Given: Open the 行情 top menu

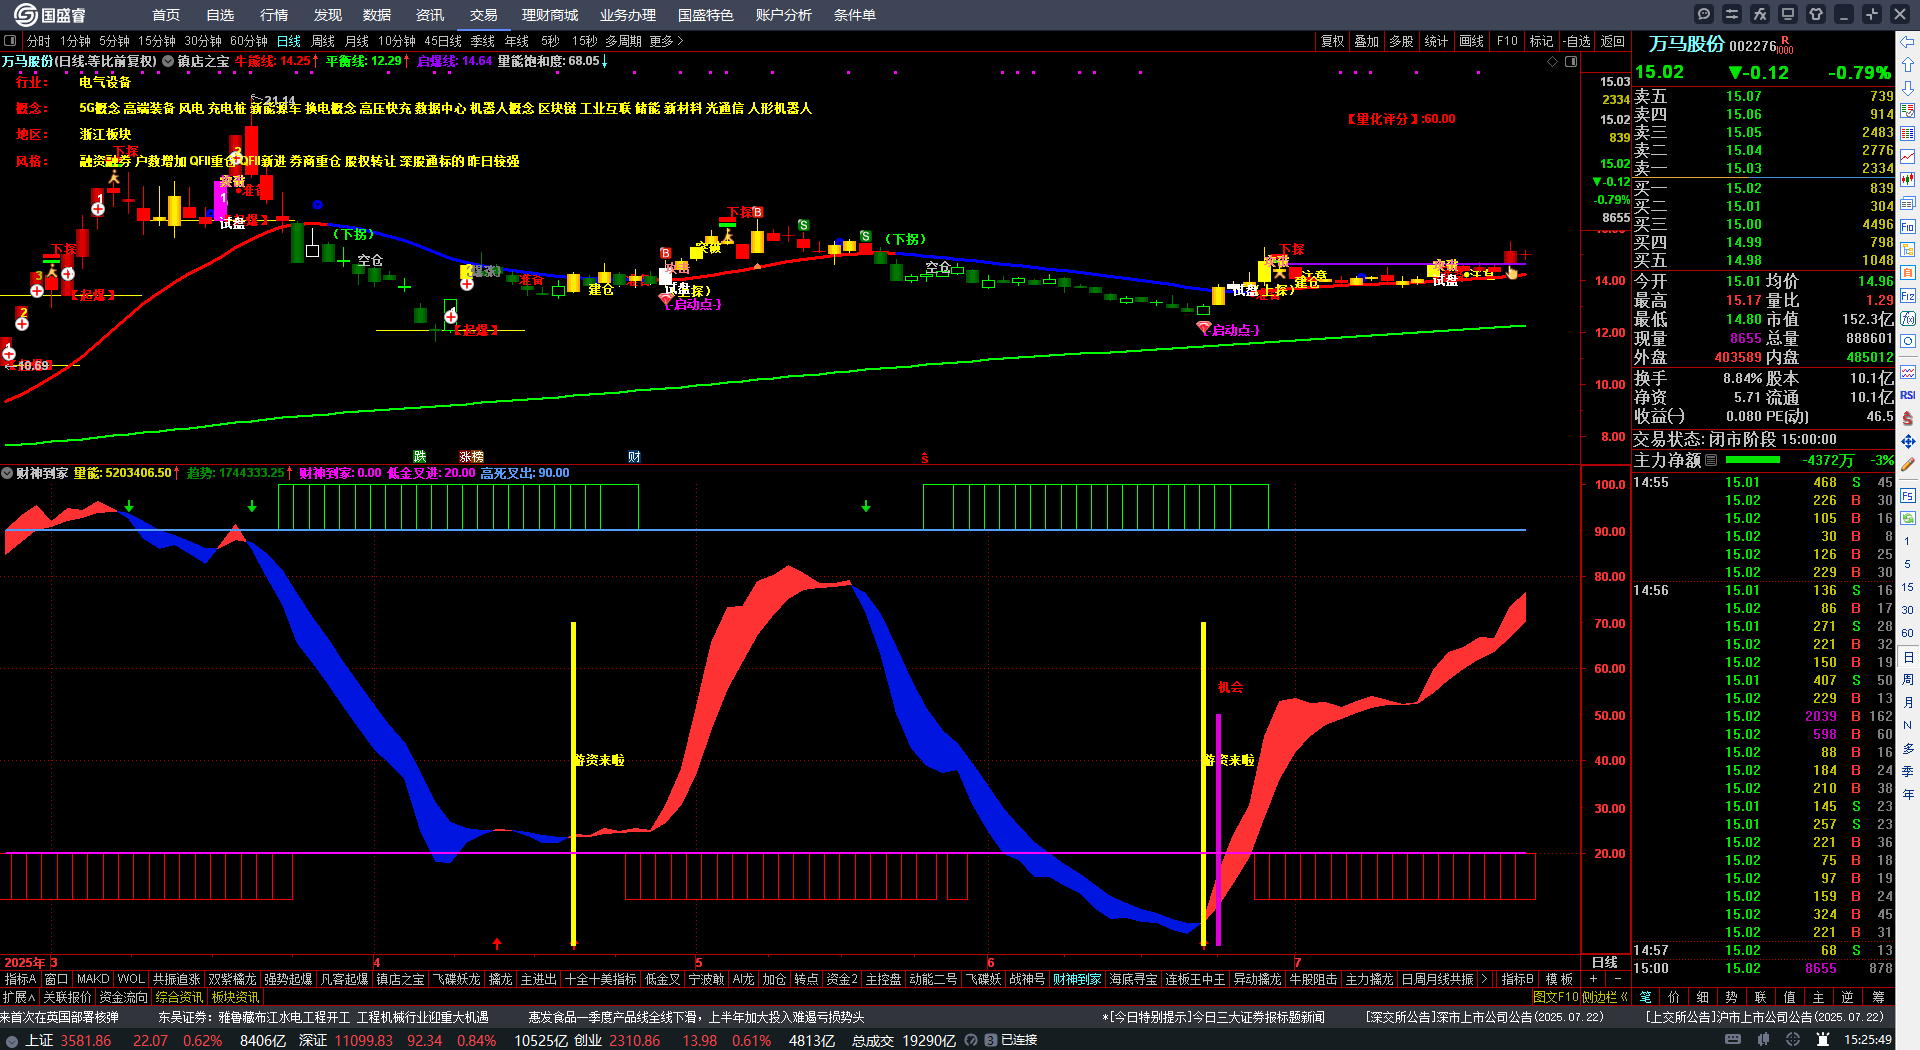Looking at the screenshot, I should (x=274, y=15).
